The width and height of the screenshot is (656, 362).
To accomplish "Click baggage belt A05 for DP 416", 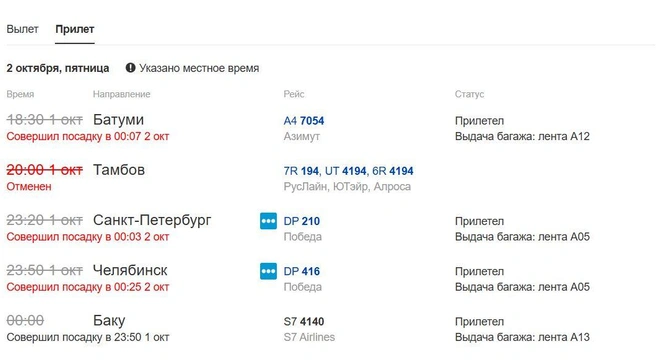I will [522, 287].
